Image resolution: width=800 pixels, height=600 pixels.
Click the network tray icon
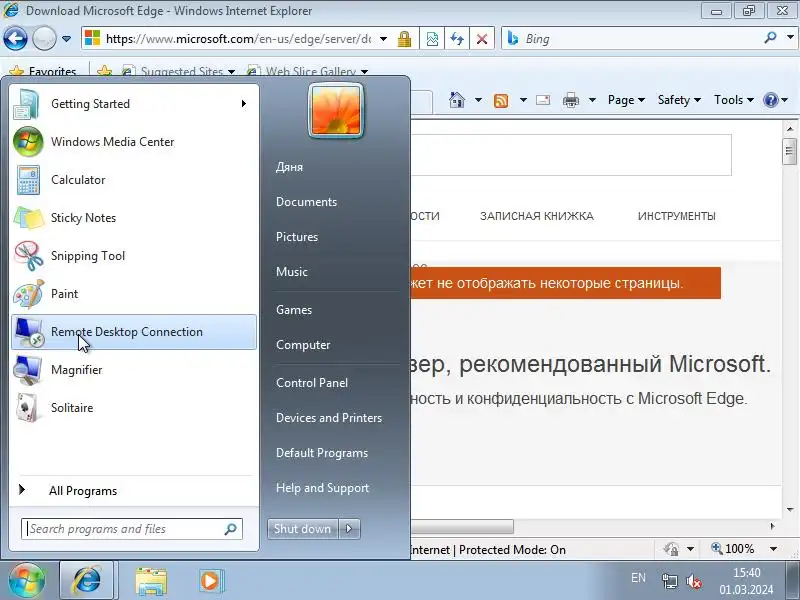pos(669,581)
